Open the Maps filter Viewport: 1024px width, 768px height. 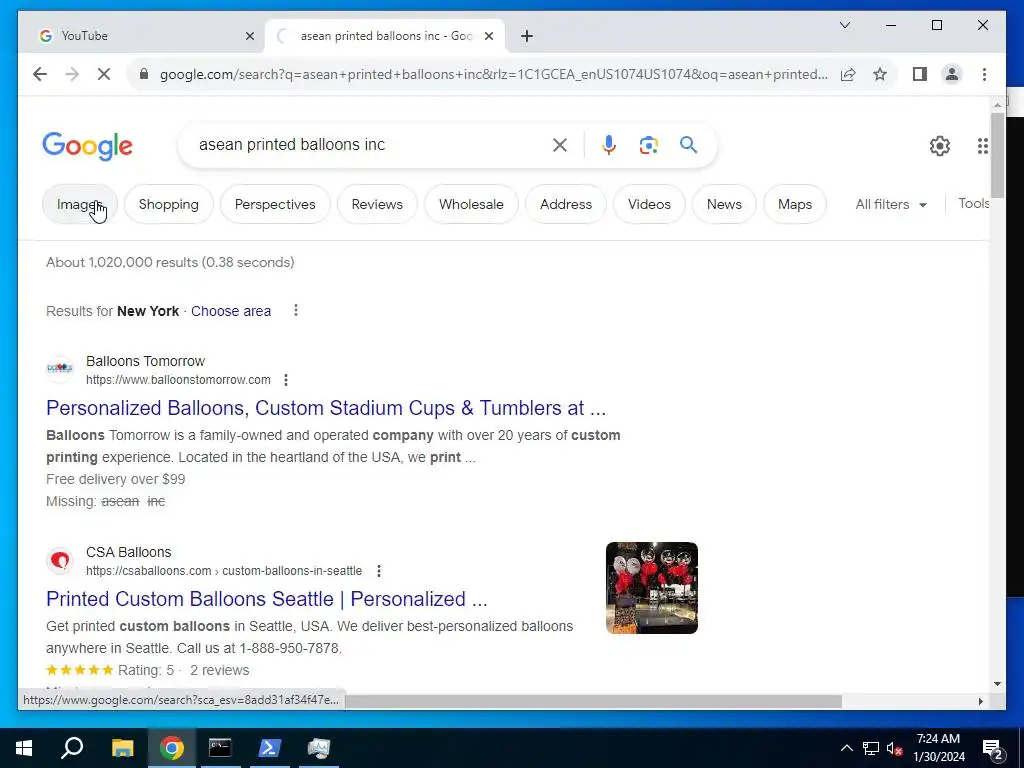point(795,204)
